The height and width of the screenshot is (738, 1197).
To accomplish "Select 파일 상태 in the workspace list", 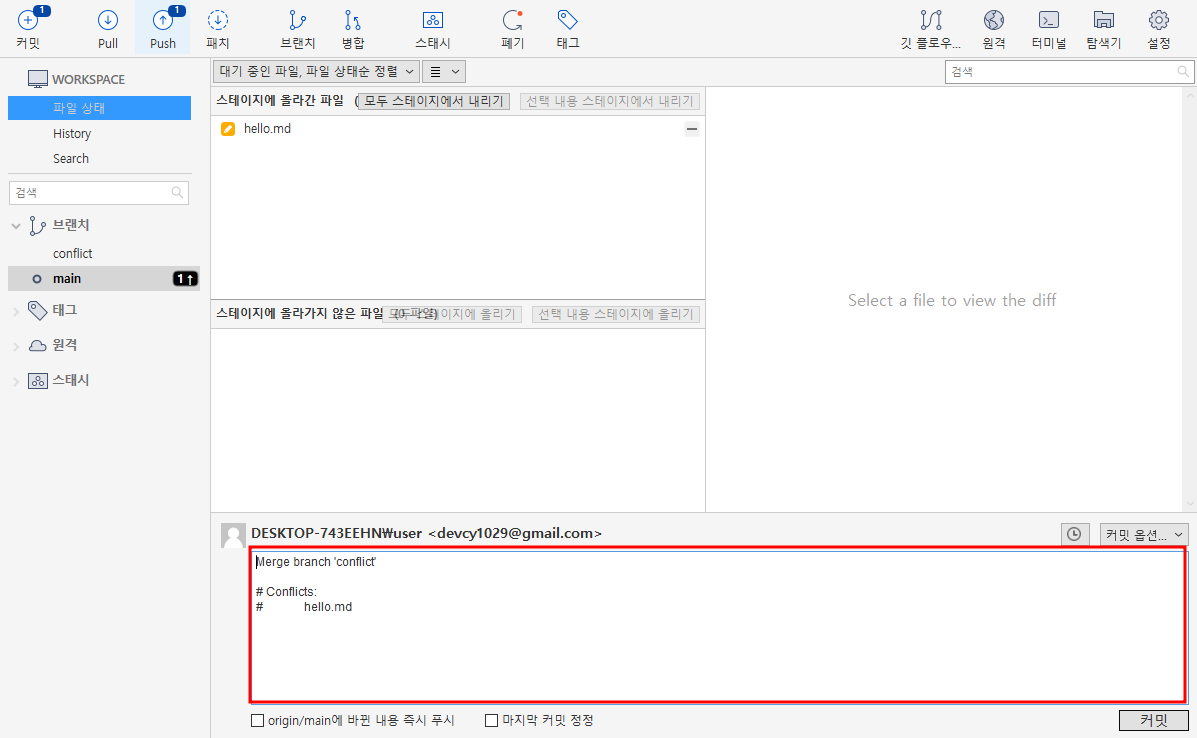I will click(x=99, y=108).
